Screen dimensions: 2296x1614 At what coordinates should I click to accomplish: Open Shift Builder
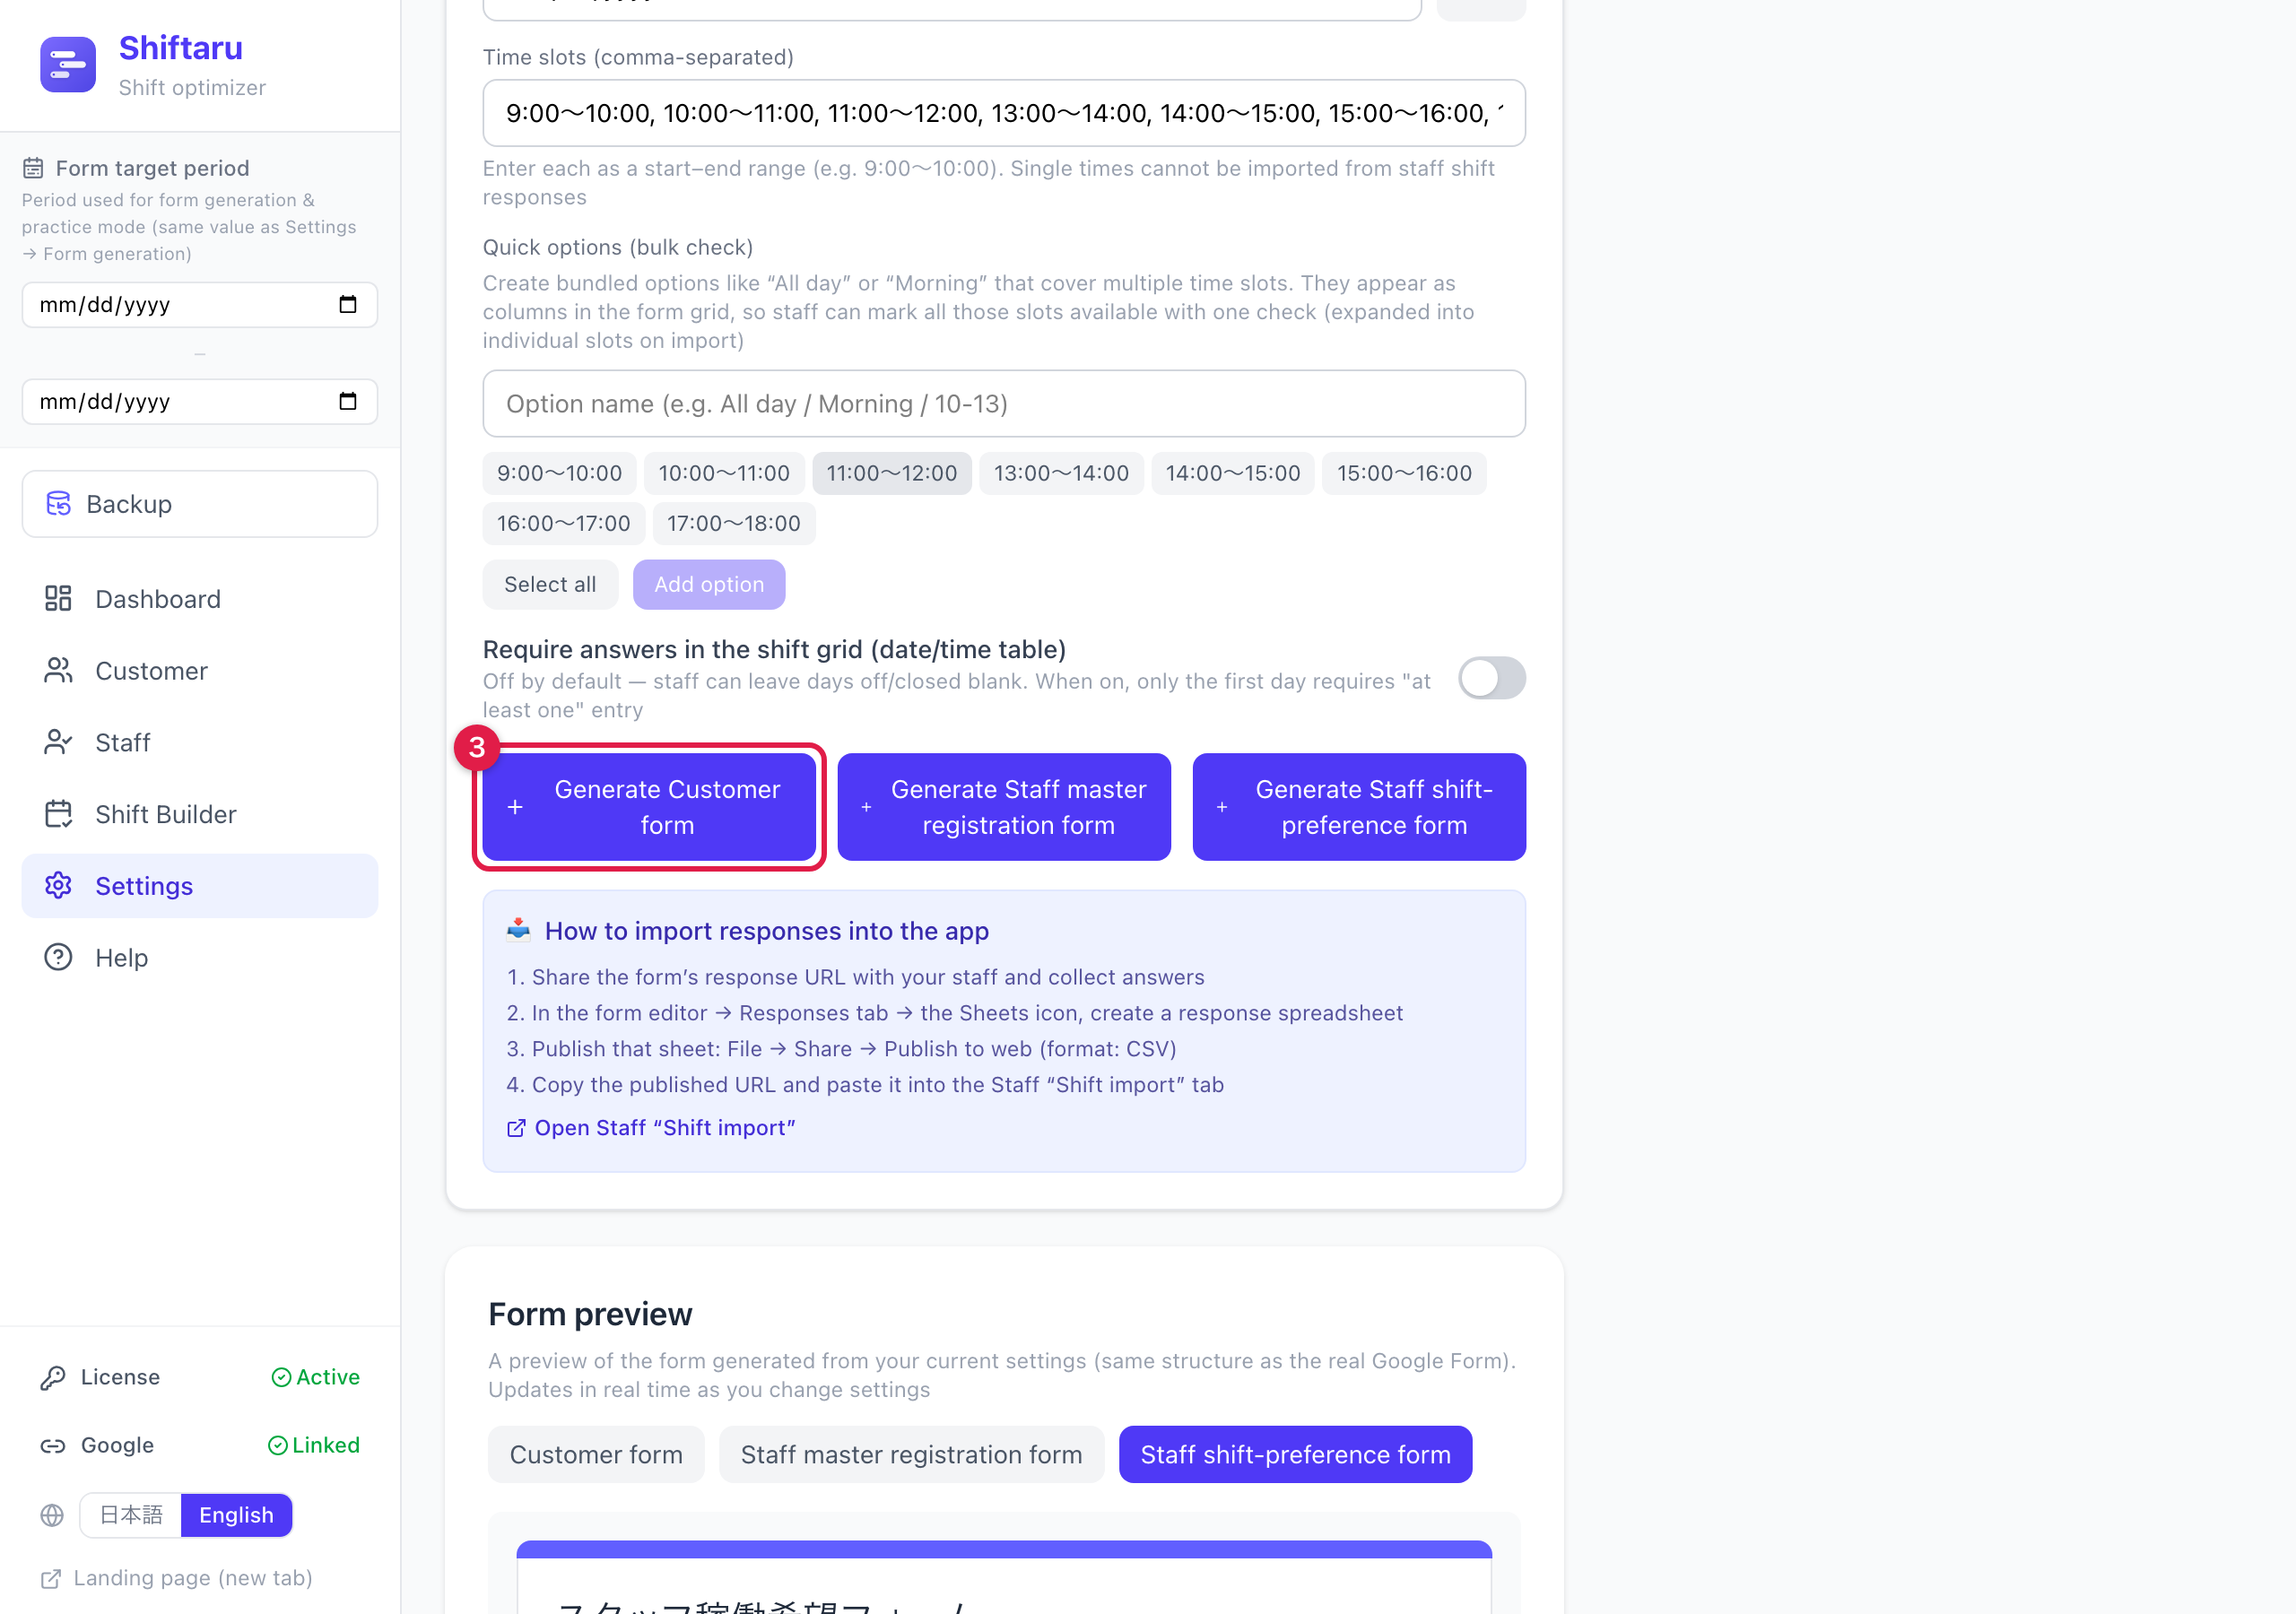tap(199, 814)
